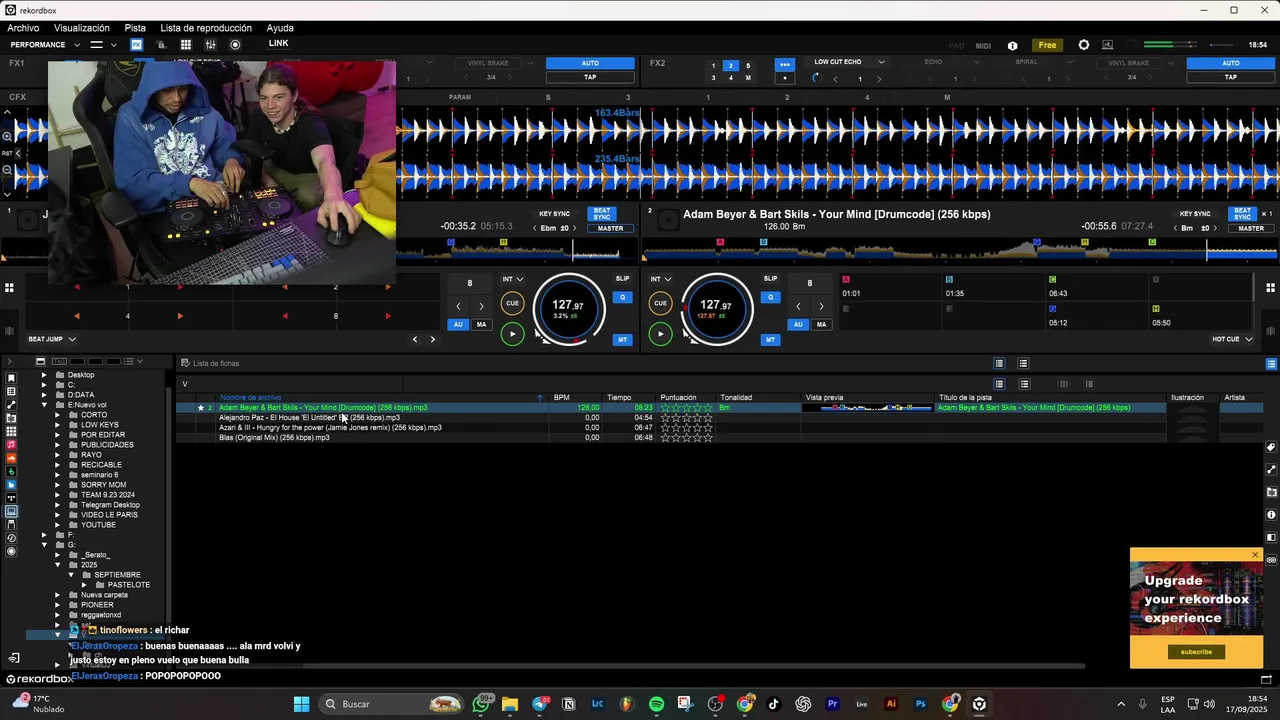Open the Lista de reproducción menu

pos(206,28)
